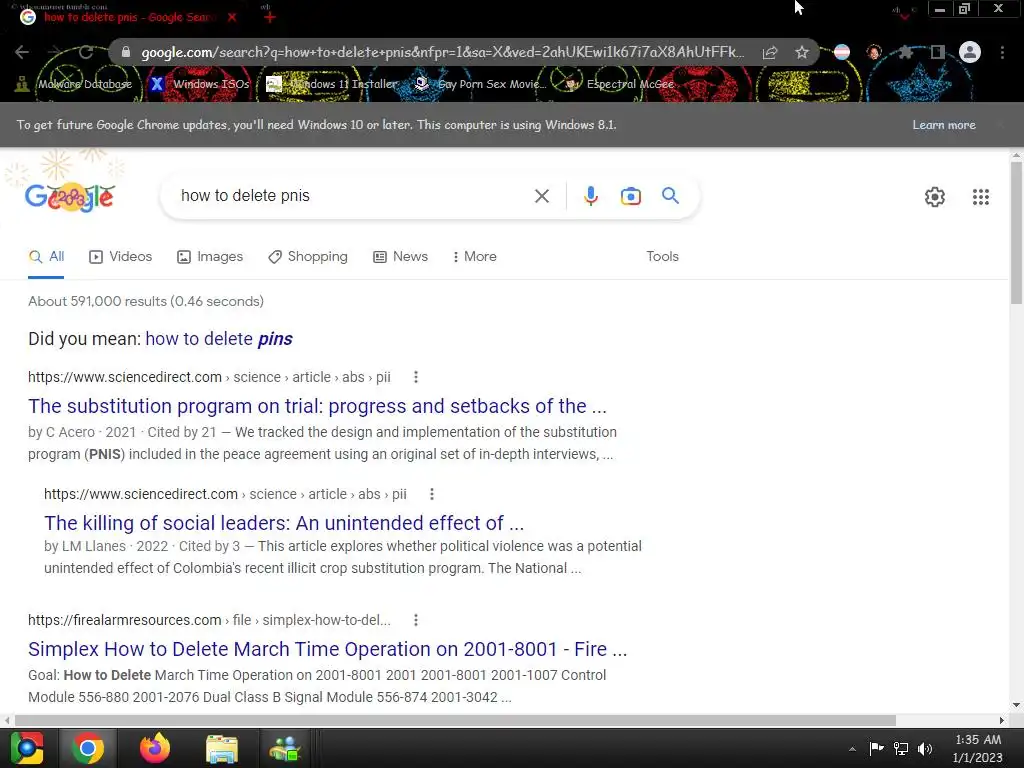Click the browser back arrow
The width and height of the screenshot is (1024, 768).
(22, 52)
